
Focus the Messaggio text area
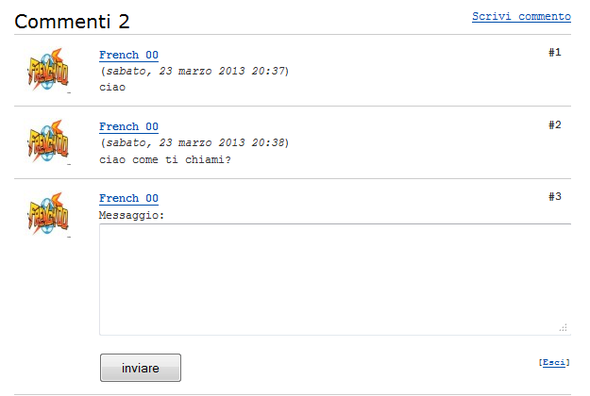(x=335, y=279)
